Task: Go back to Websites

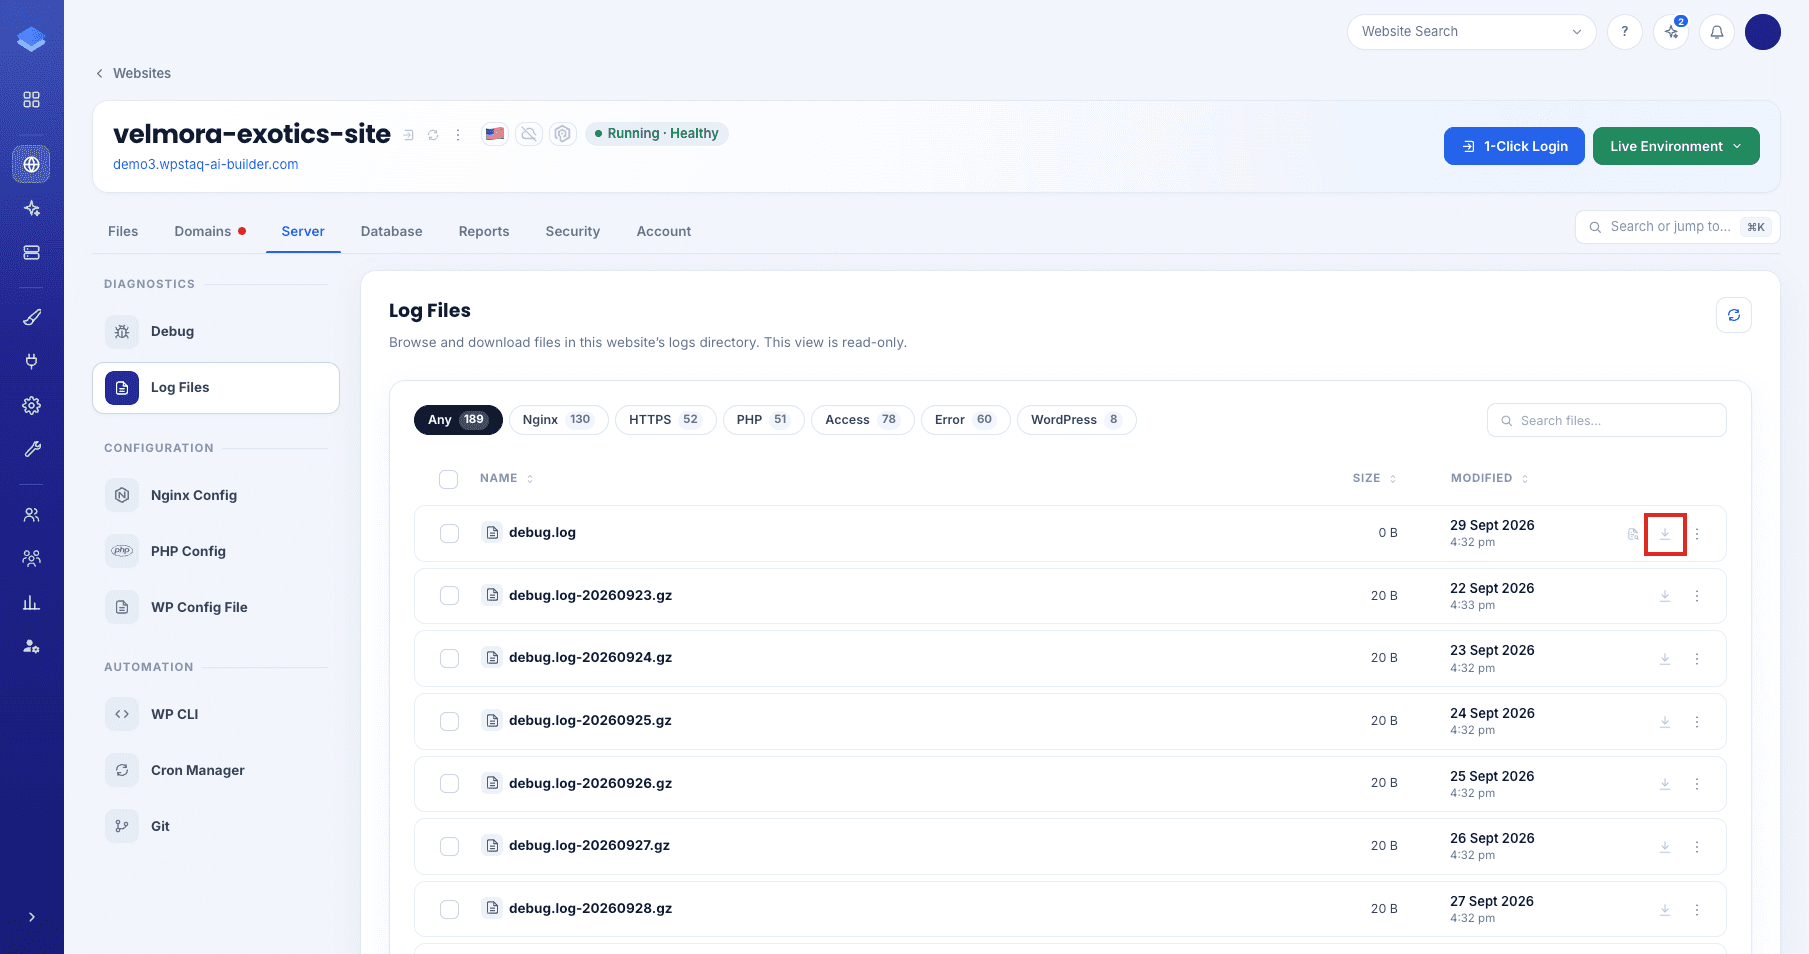Action: (x=133, y=73)
